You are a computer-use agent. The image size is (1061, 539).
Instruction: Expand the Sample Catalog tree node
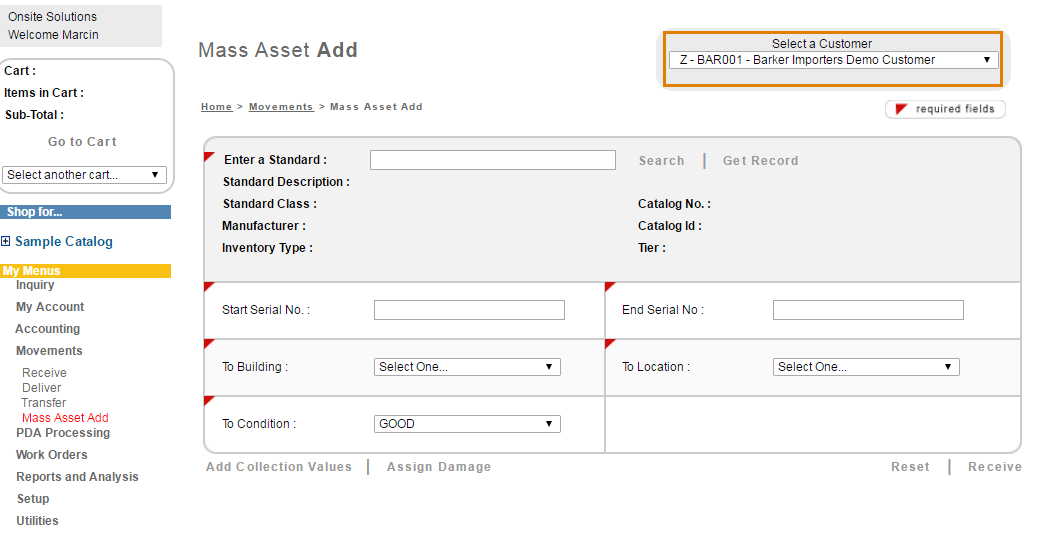[6, 241]
